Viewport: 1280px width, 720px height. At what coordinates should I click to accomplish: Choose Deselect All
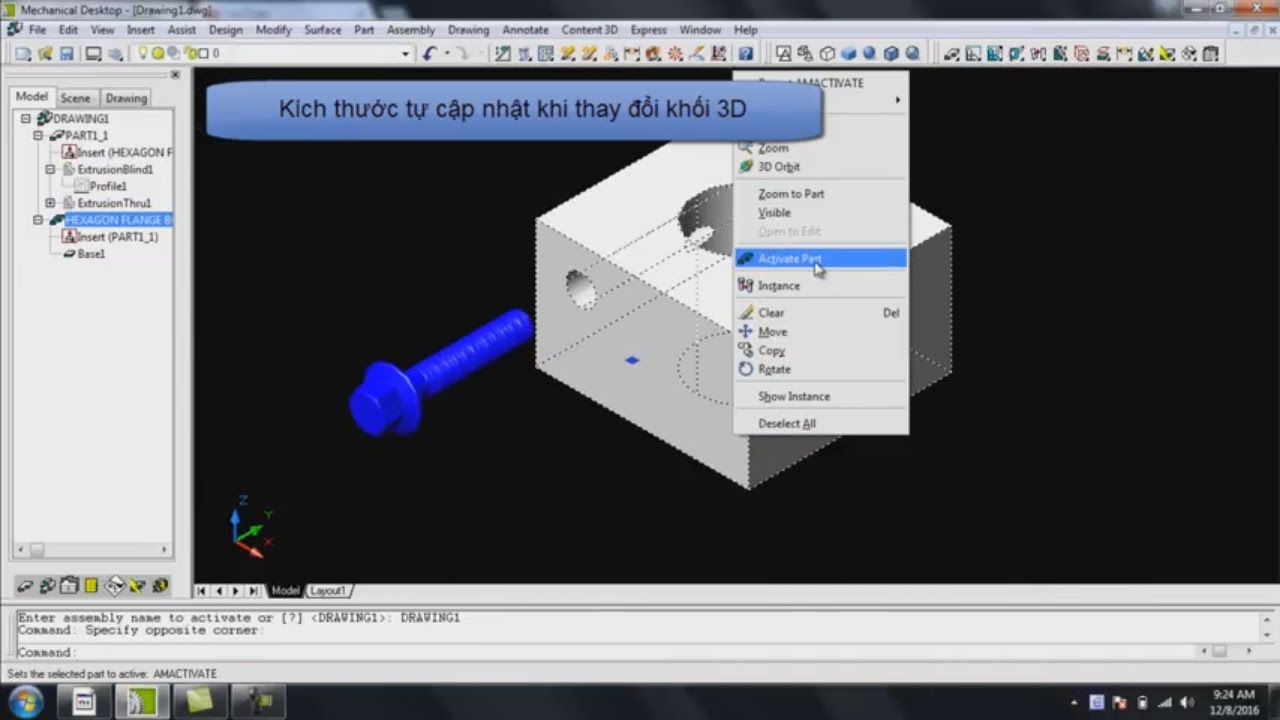787,424
